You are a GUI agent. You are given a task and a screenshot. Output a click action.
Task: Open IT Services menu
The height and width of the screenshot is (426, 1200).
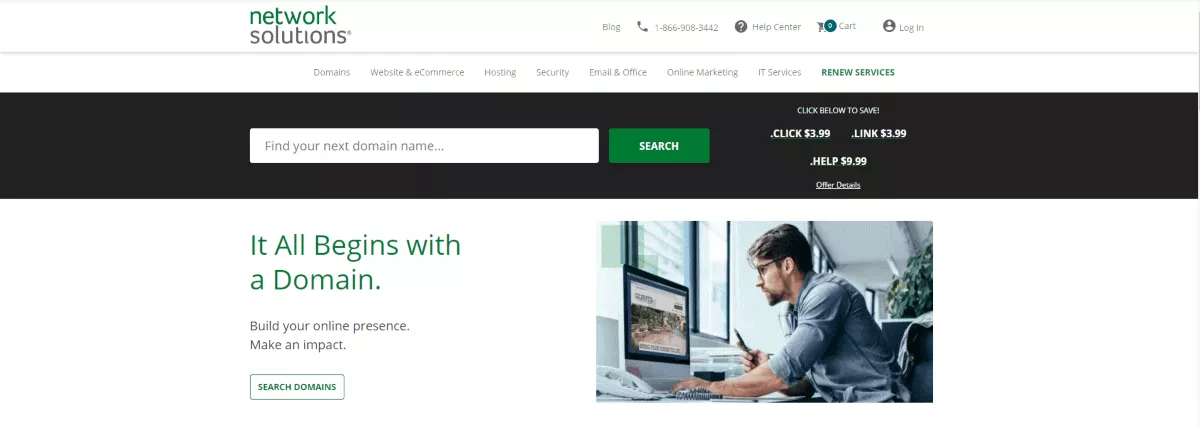pos(780,72)
